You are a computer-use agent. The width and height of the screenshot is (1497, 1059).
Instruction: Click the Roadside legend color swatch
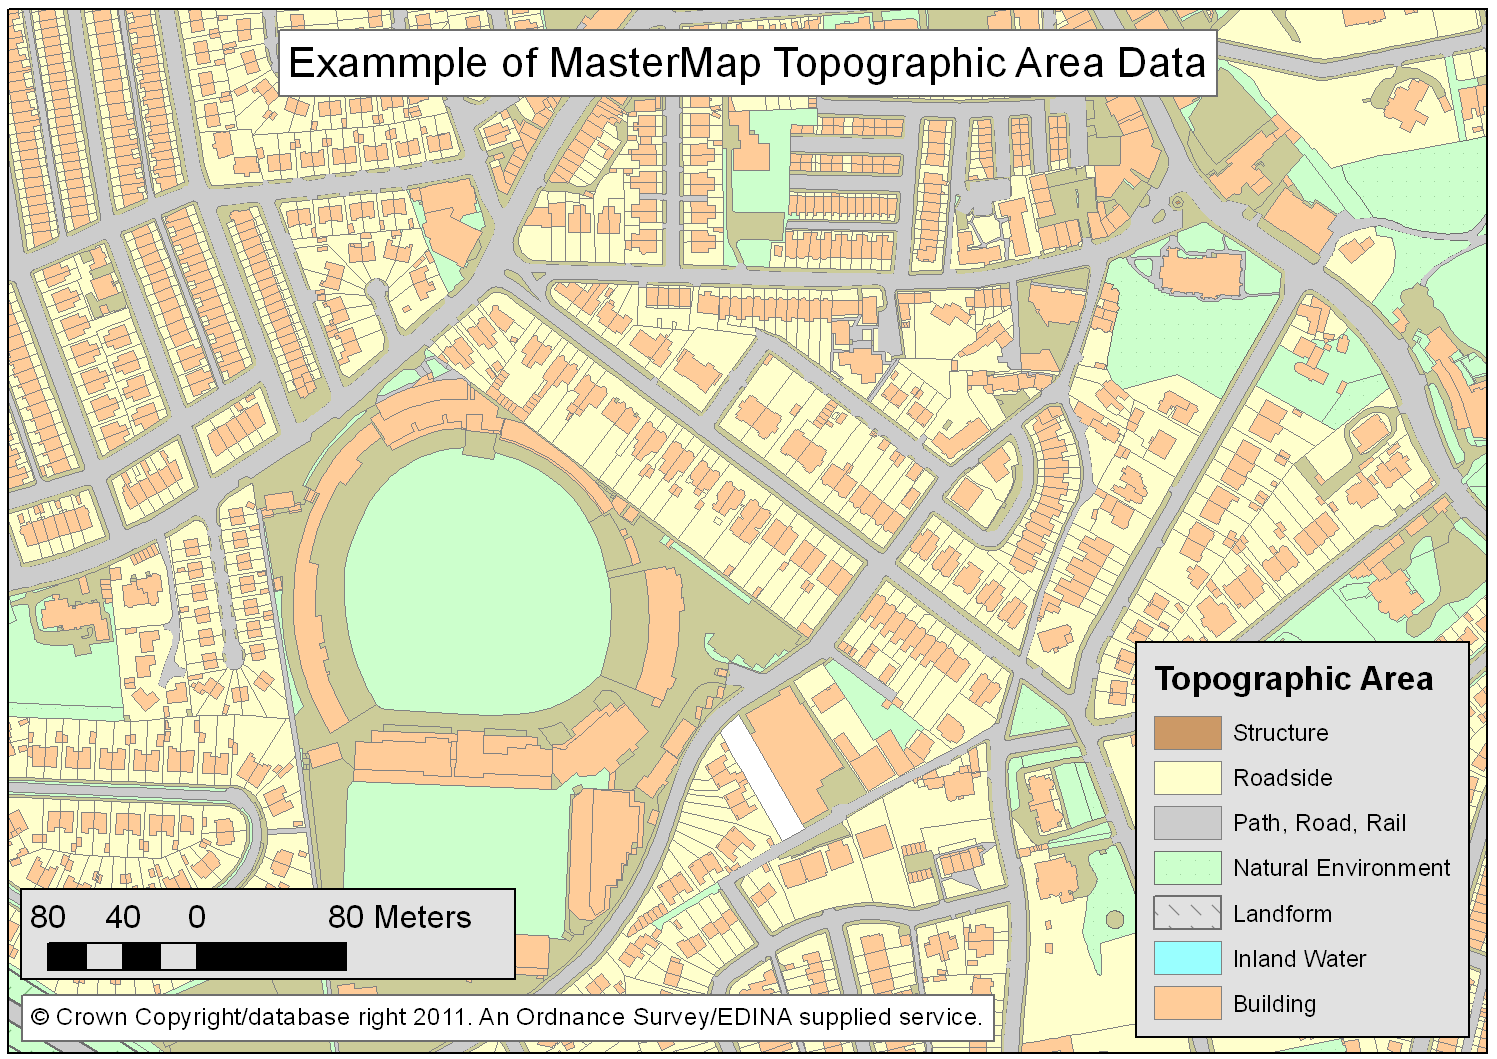[x=1187, y=778]
